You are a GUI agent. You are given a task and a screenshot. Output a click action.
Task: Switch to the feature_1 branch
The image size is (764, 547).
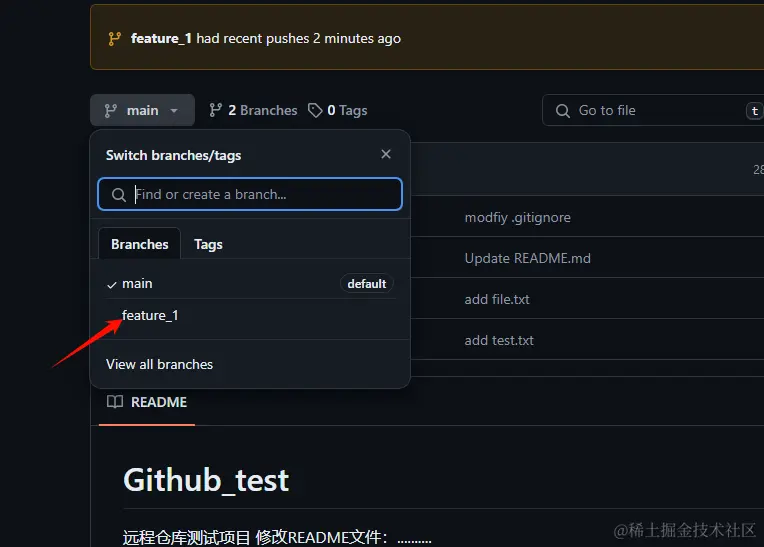250,316
